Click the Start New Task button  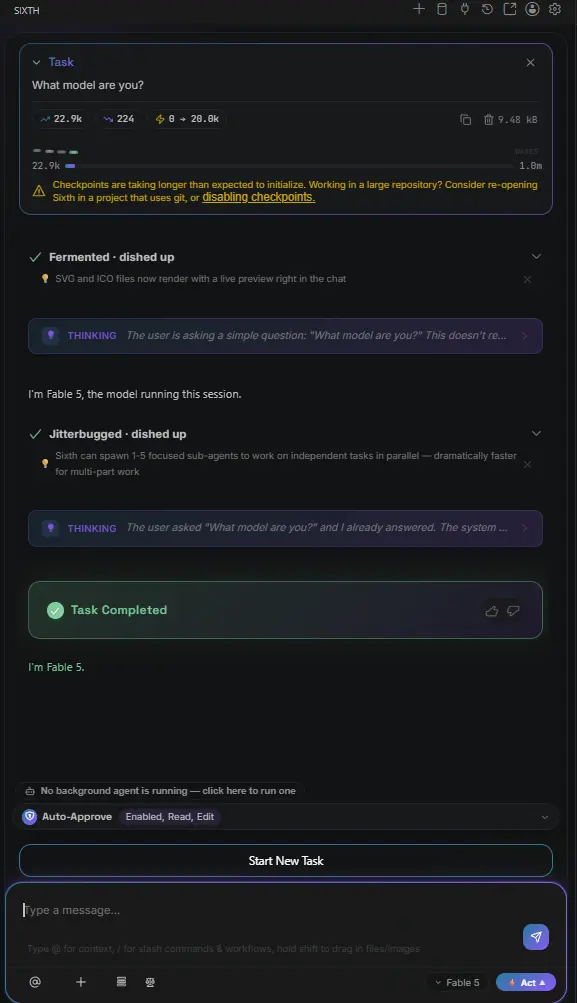[286, 860]
